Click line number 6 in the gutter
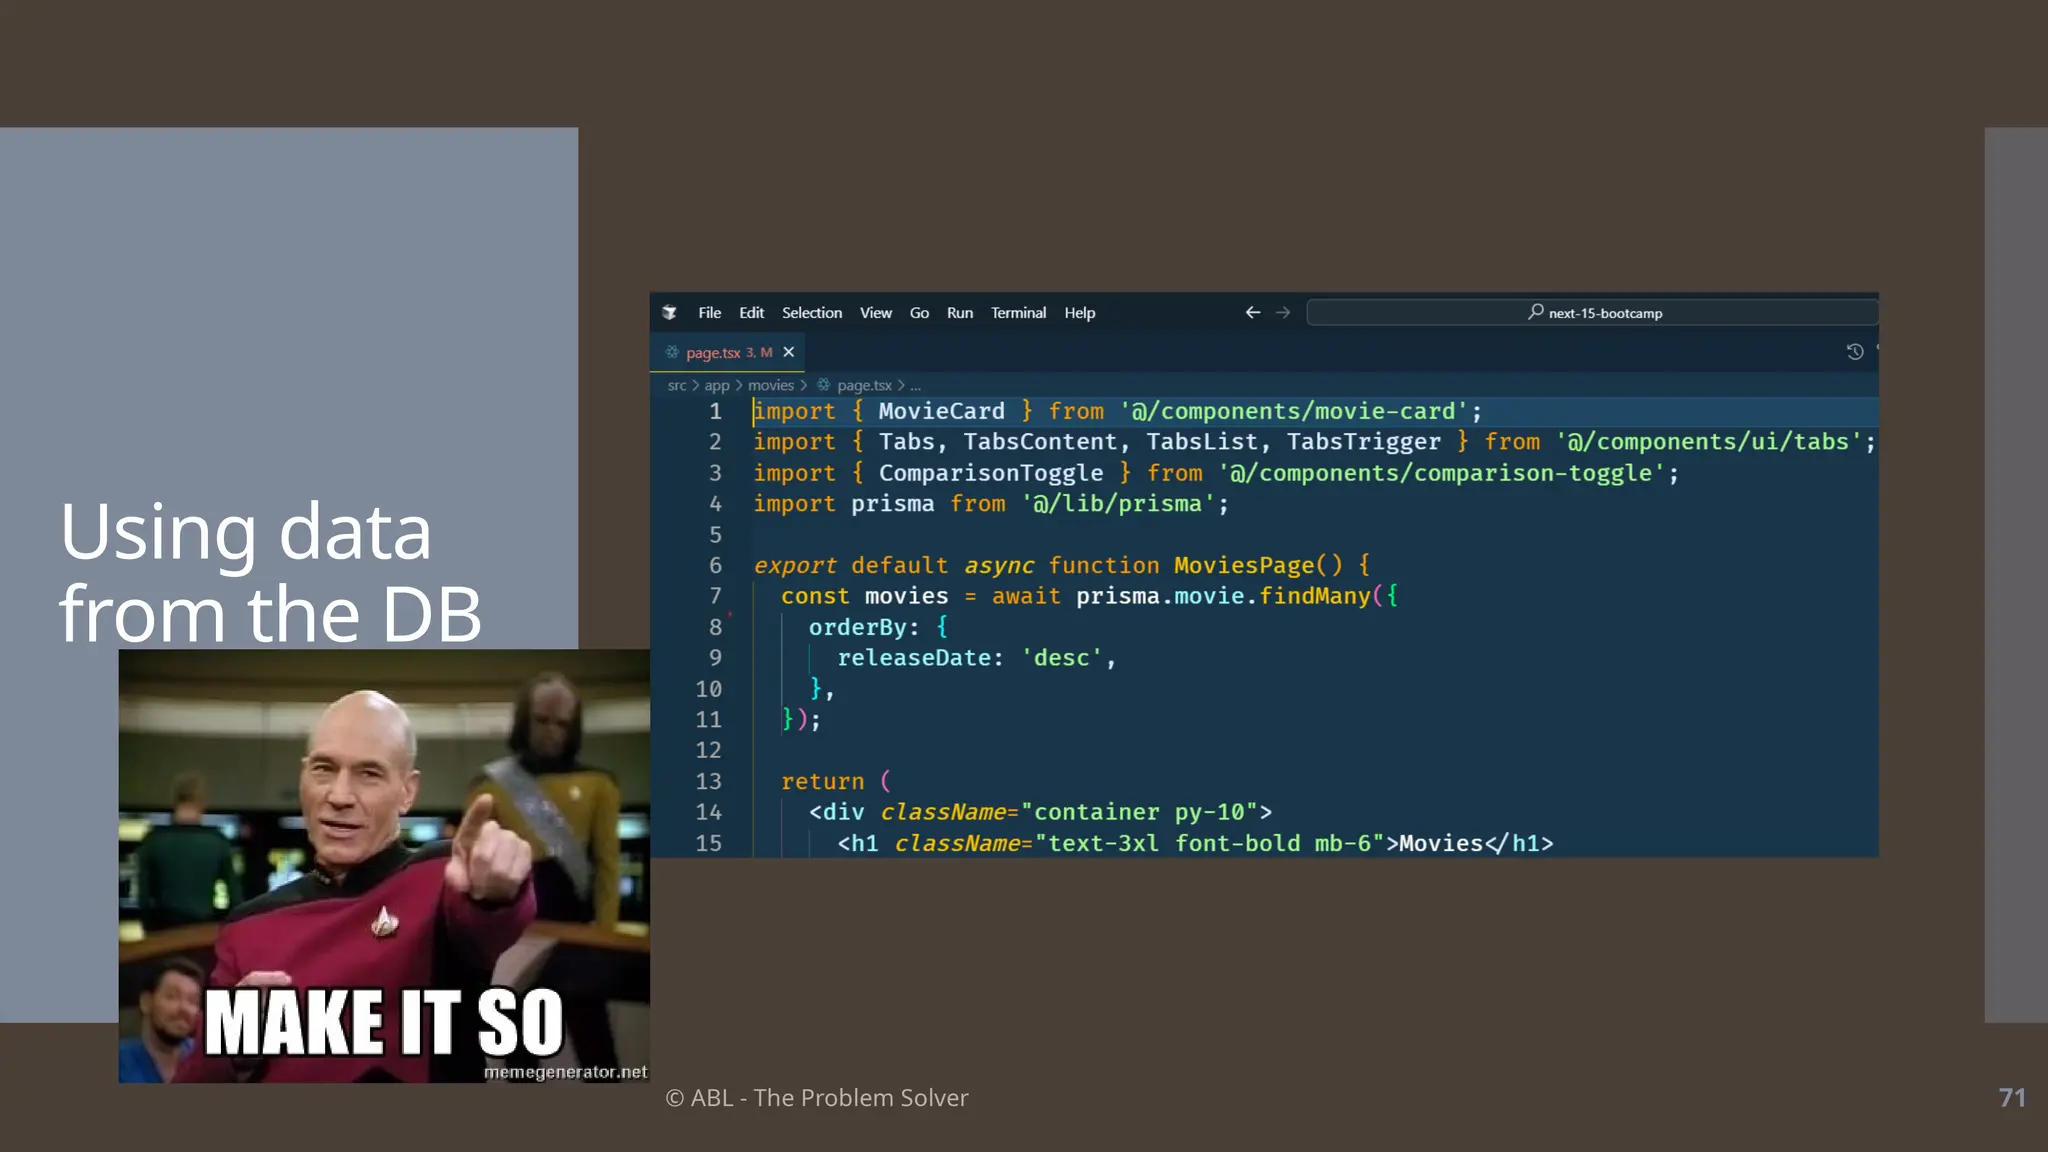Image resolution: width=2048 pixels, height=1152 pixels. (715, 565)
